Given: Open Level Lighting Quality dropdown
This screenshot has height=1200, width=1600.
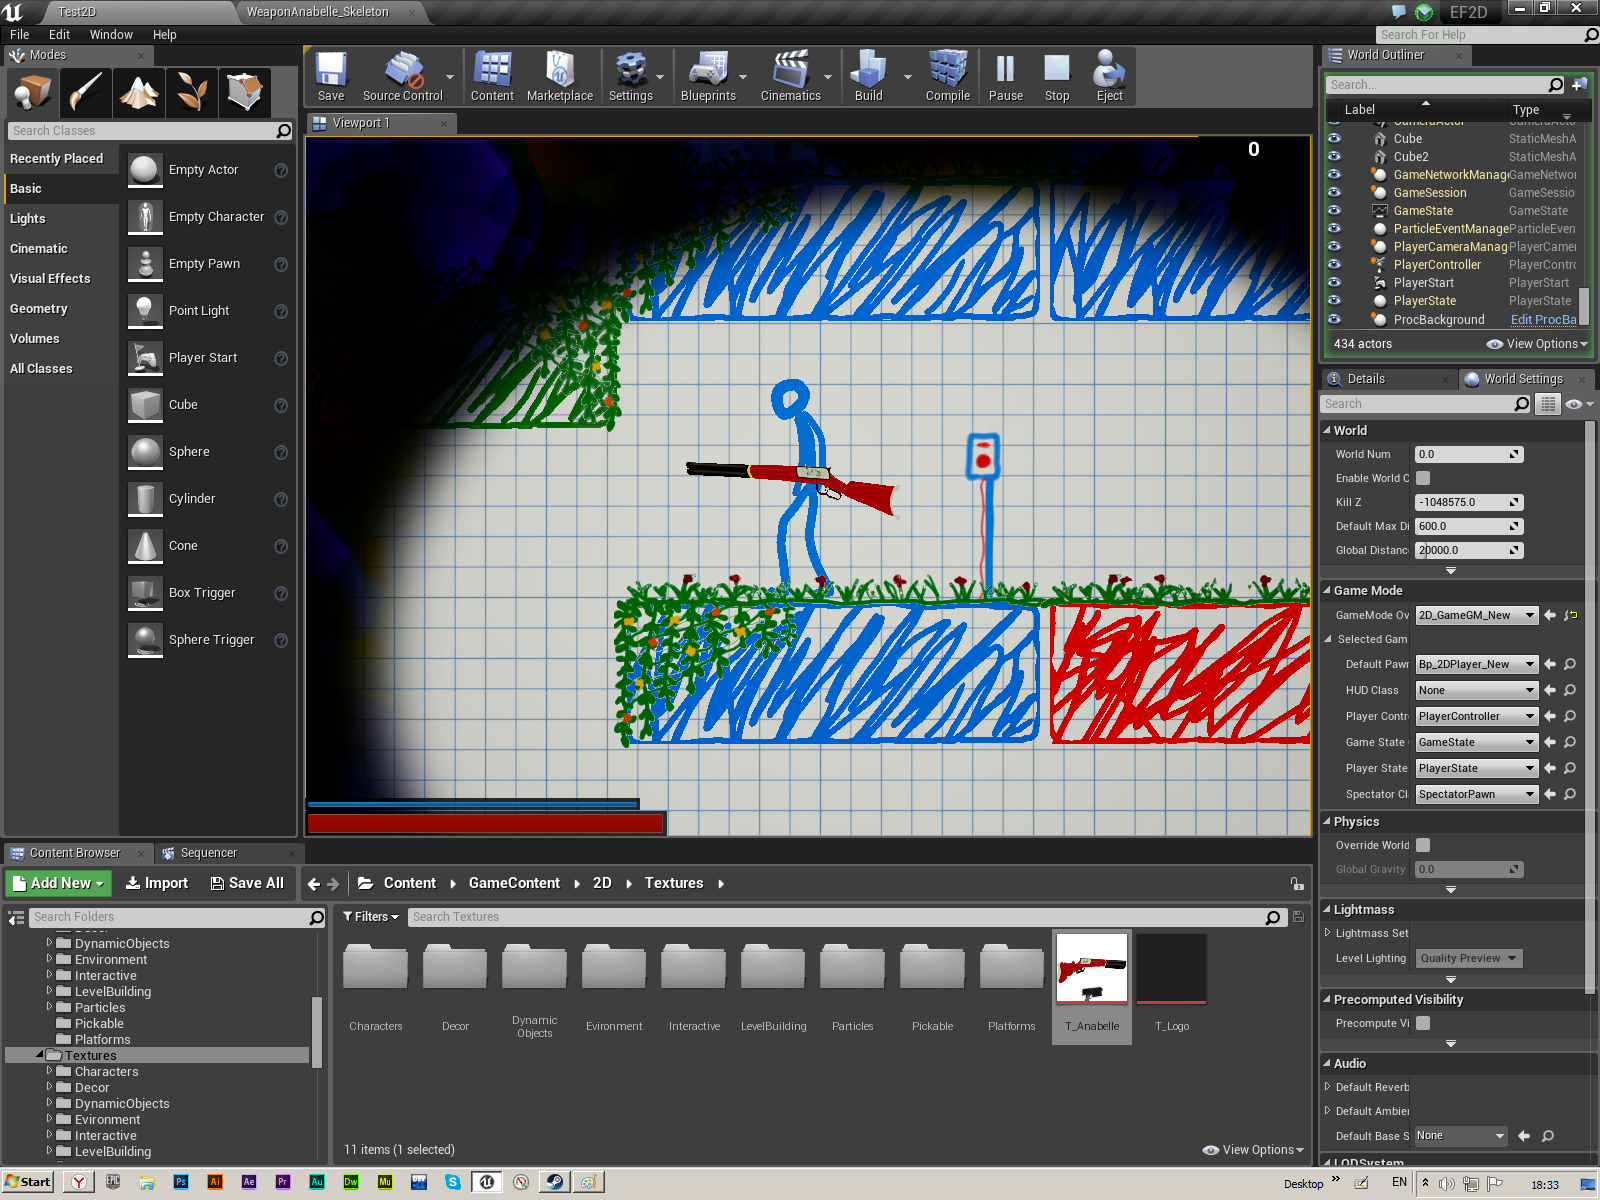Looking at the screenshot, I should click(1468, 958).
